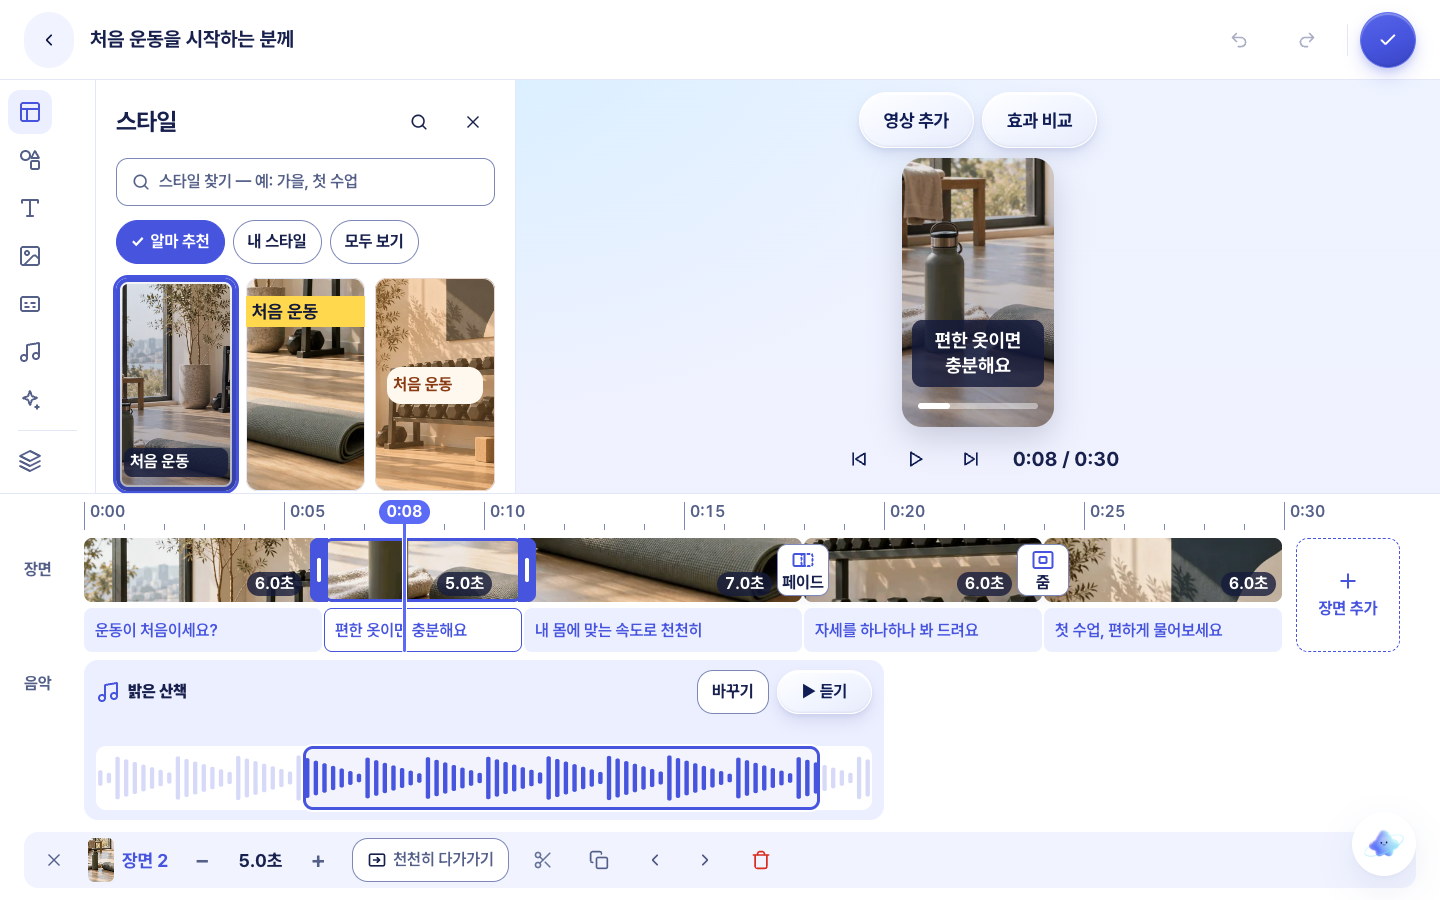Click the search icon in 스타일 panel
The height and width of the screenshot is (900, 1440).
click(419, 122)
